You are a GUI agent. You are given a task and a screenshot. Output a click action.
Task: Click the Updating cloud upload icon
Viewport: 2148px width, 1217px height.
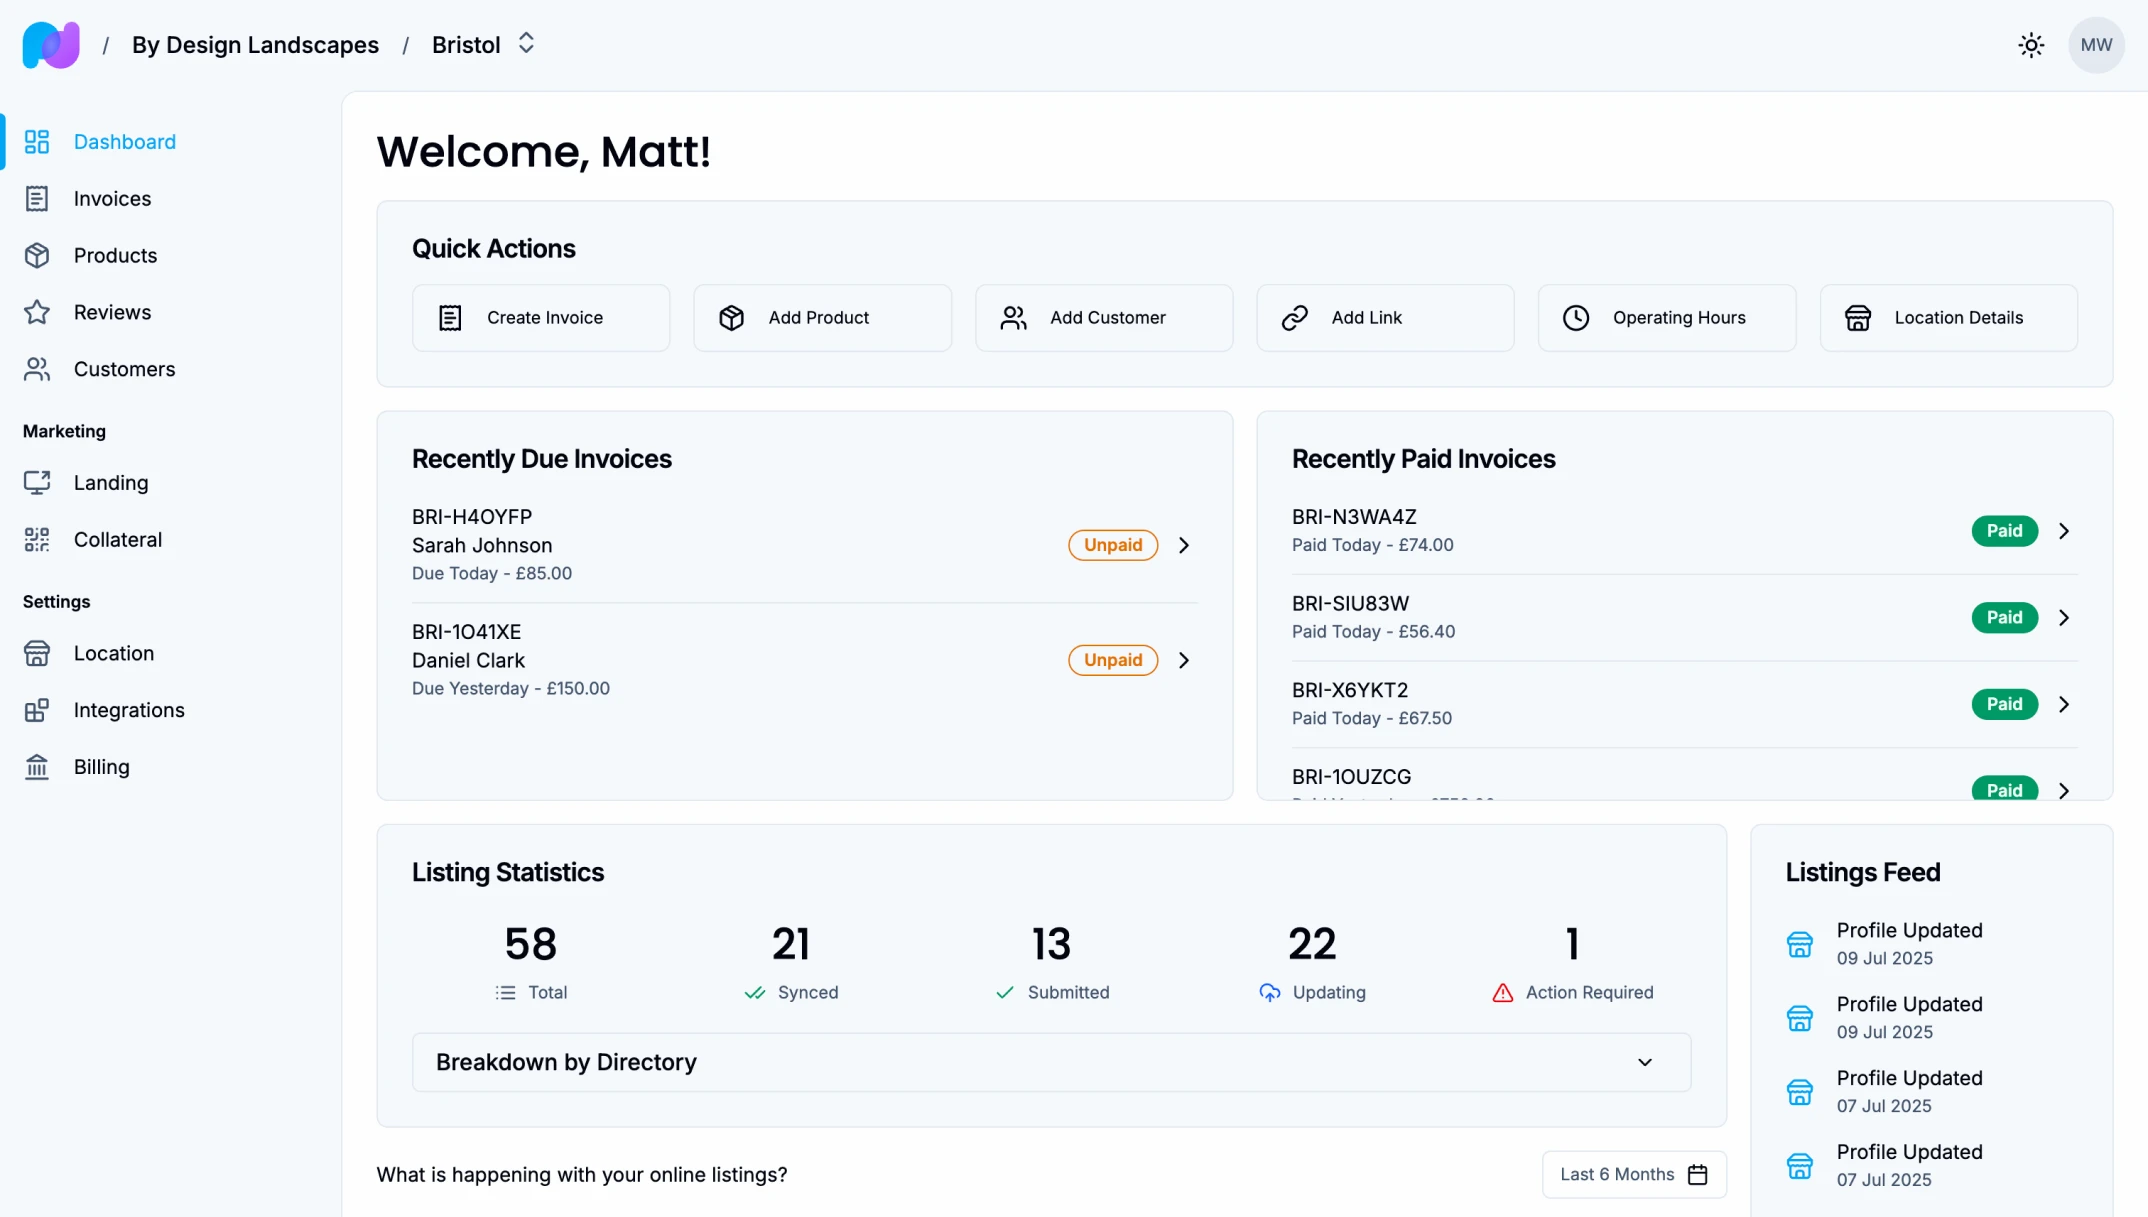(x=1270, y=993)
